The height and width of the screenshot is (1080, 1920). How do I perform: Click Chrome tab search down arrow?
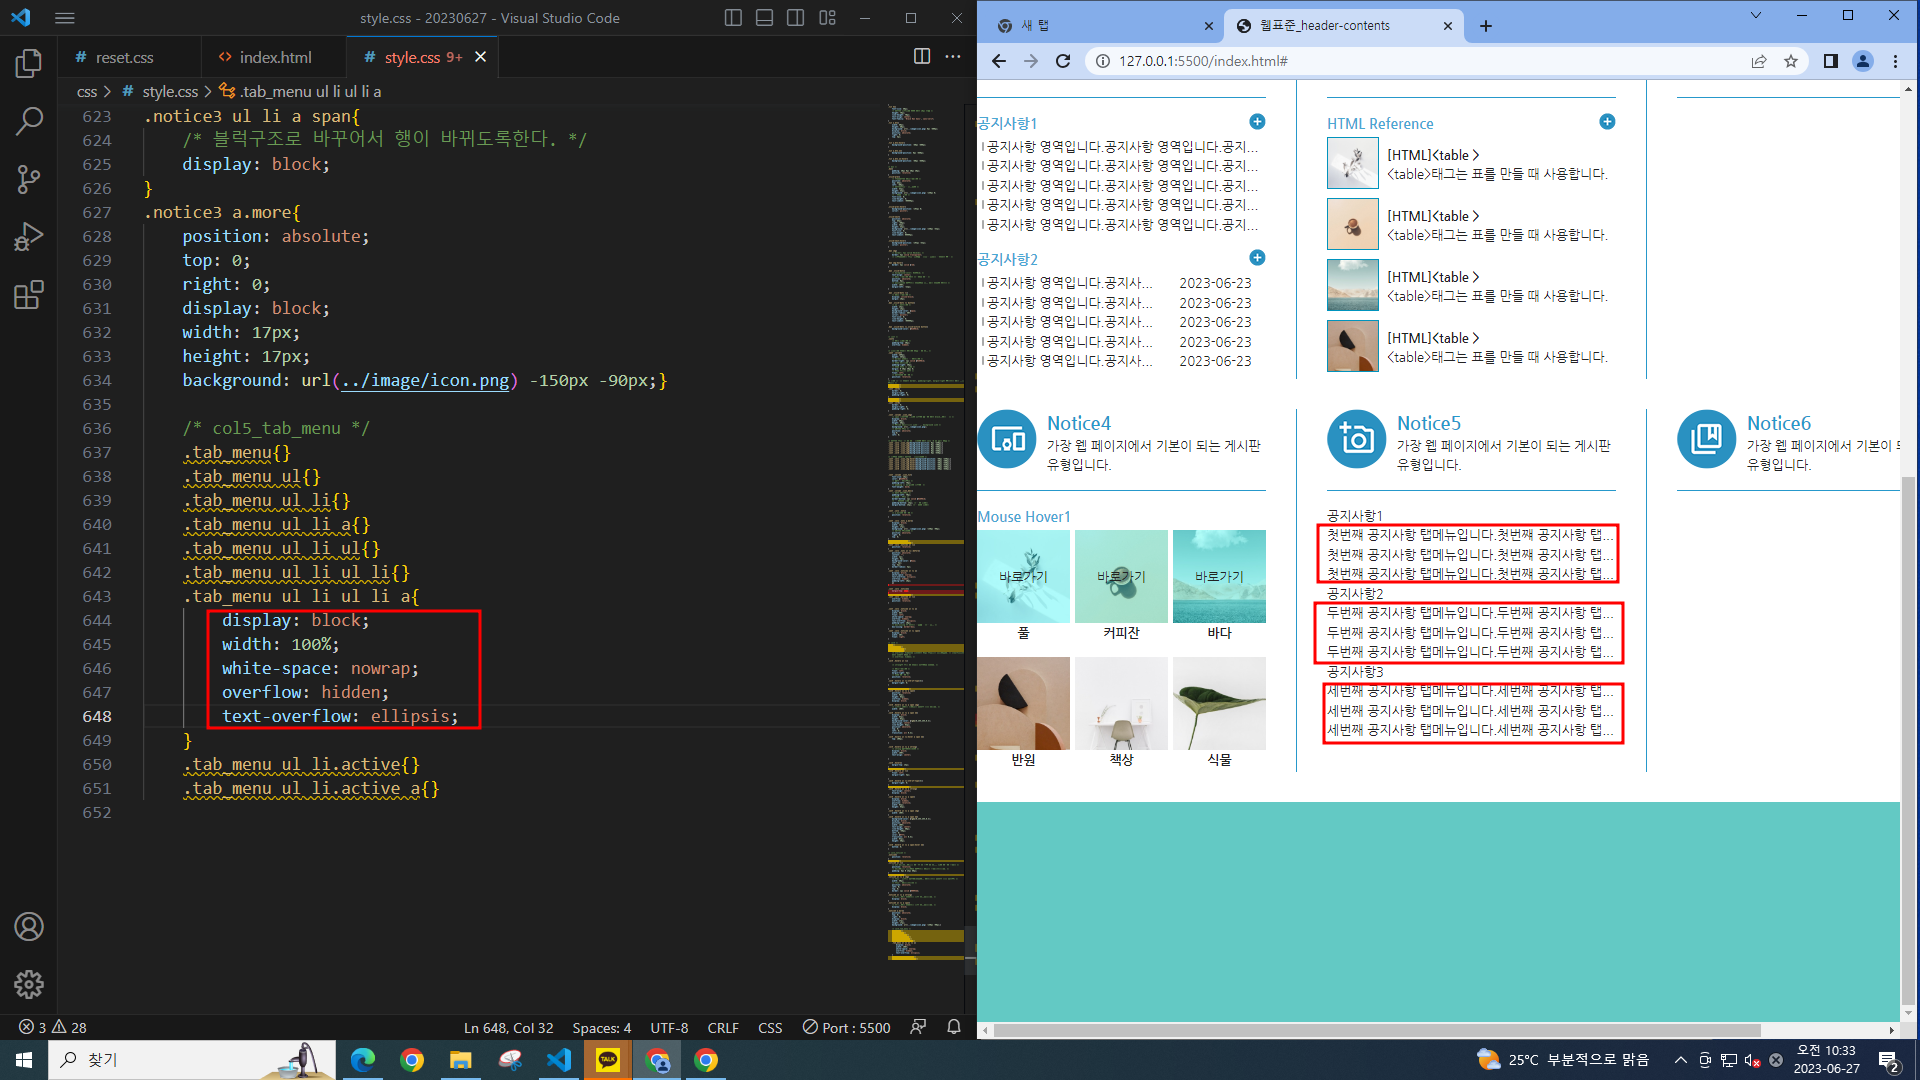[x=1755, y=16]
